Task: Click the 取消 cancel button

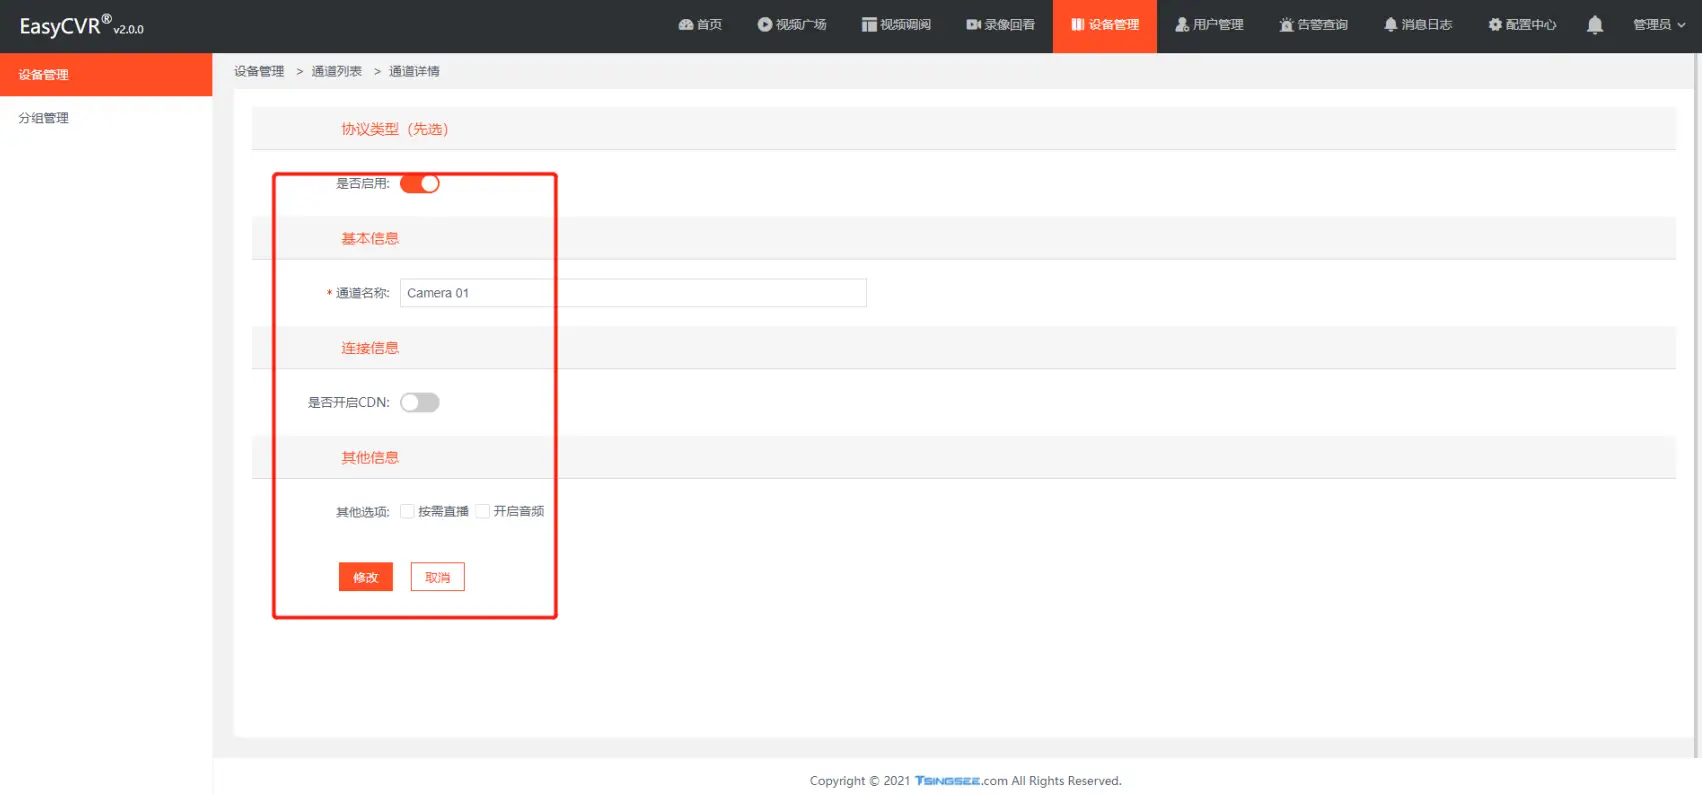Action: pyautogui.click(x=437, y=578)
